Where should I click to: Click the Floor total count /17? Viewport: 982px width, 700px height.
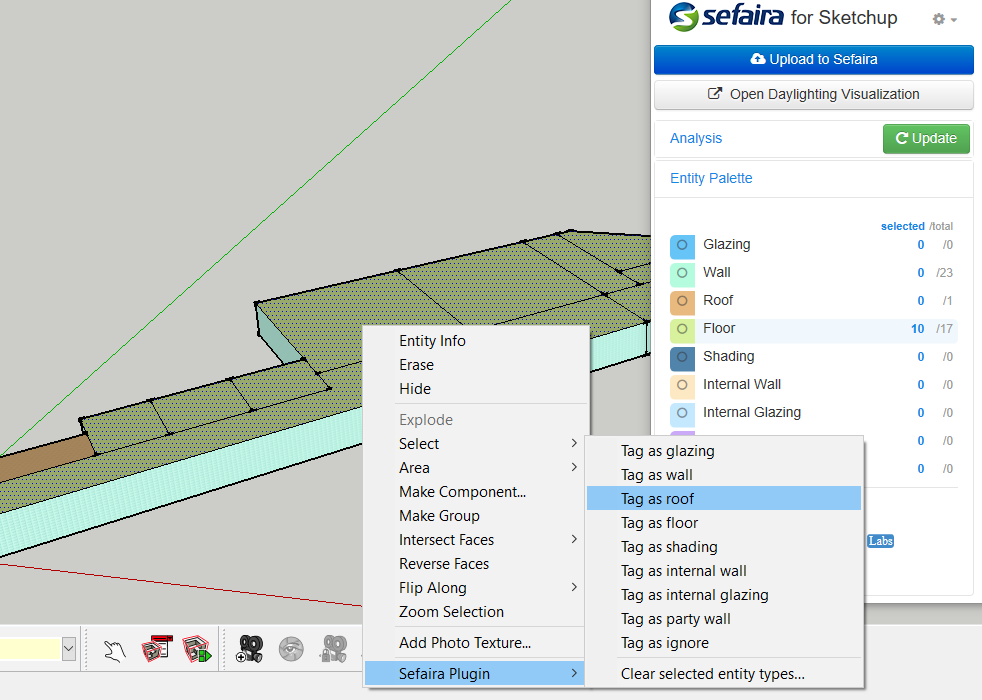(944, 329)
